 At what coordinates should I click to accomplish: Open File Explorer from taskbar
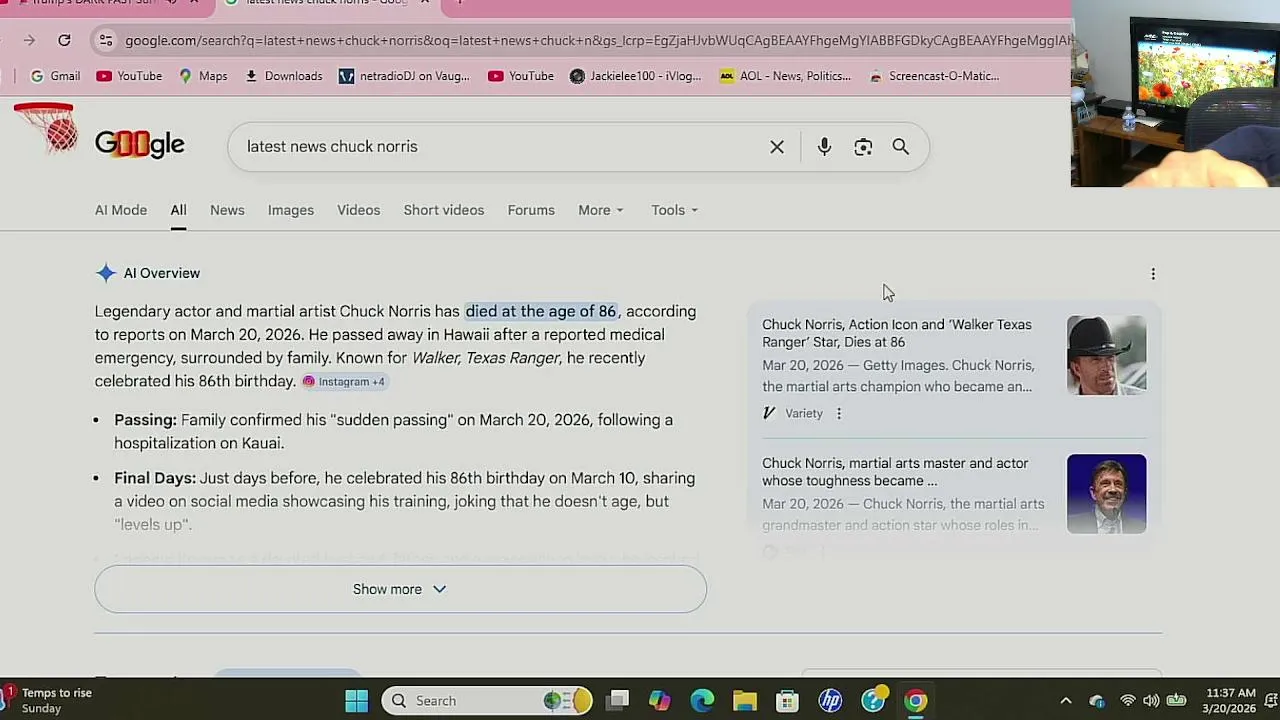click(x=745, y=701)
